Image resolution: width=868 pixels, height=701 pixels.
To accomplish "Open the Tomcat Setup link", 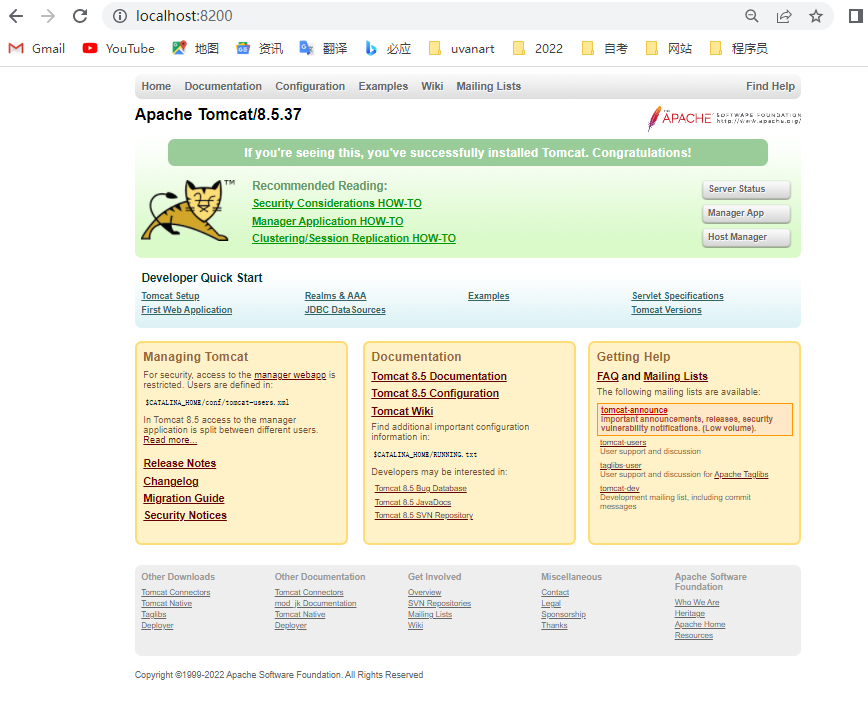I will point(170,296).
